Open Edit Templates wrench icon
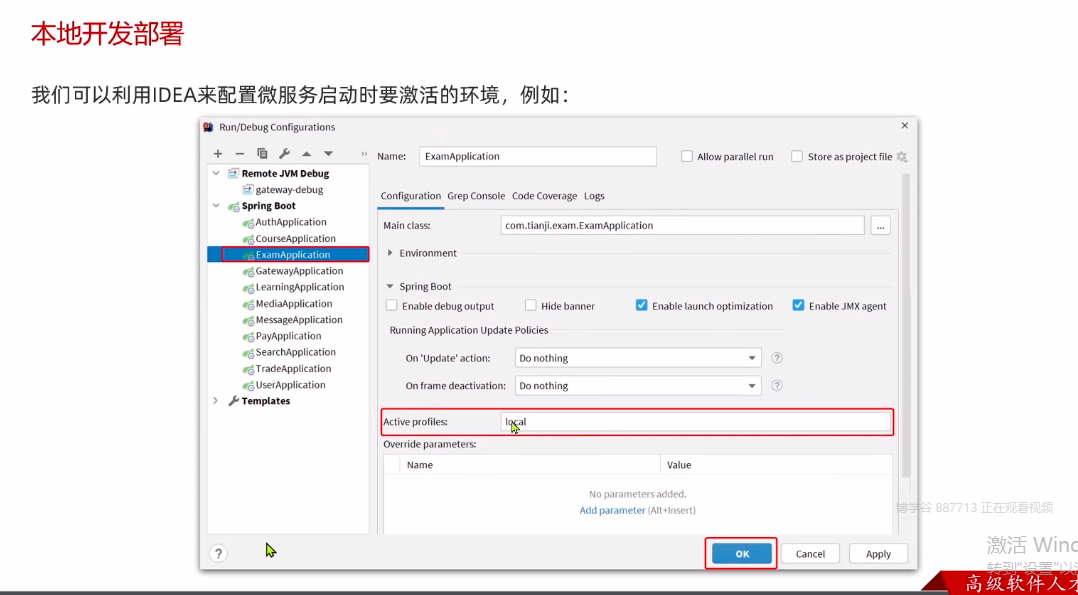The height and width of the screenshot is (595, 1078). click(x=285, y=154)
